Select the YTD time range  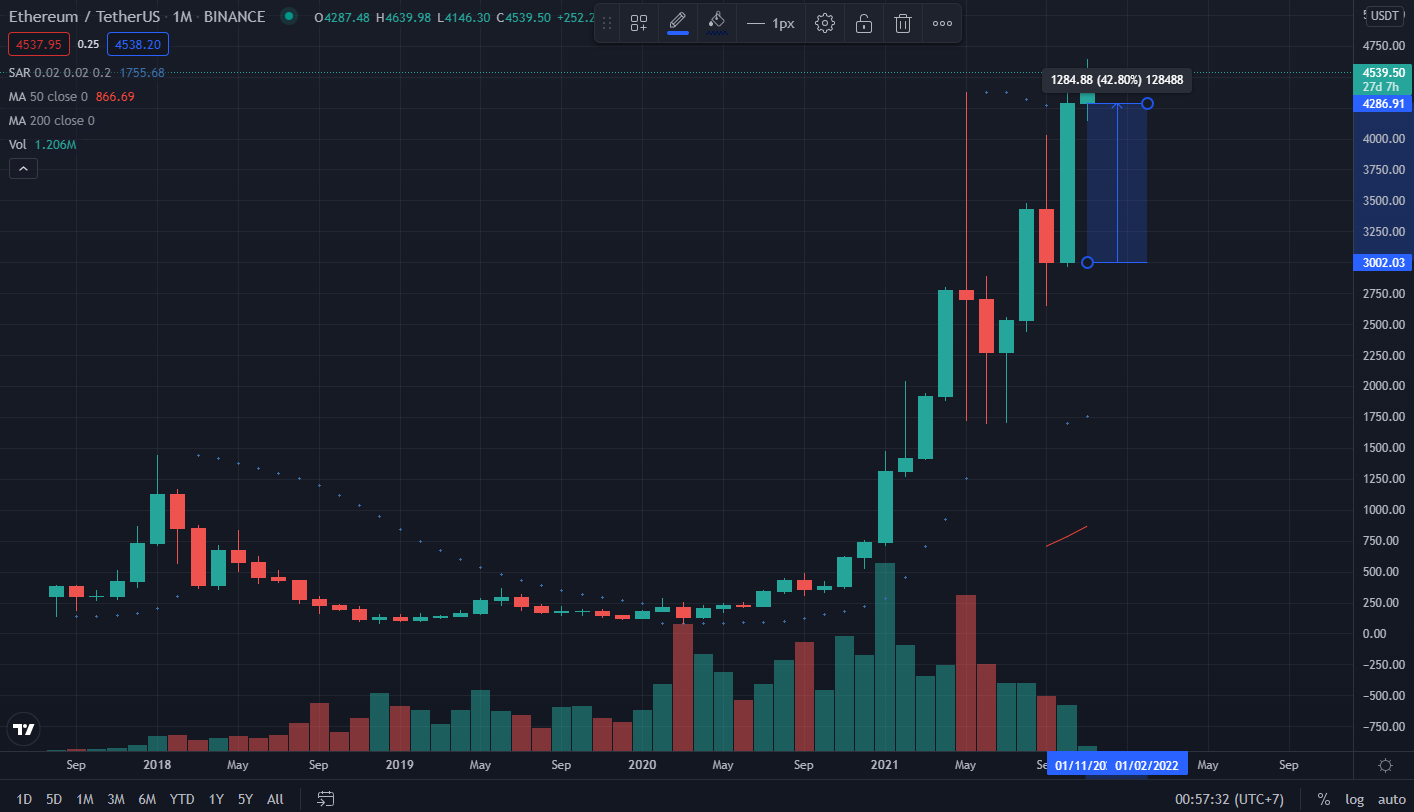click(182, 799)
